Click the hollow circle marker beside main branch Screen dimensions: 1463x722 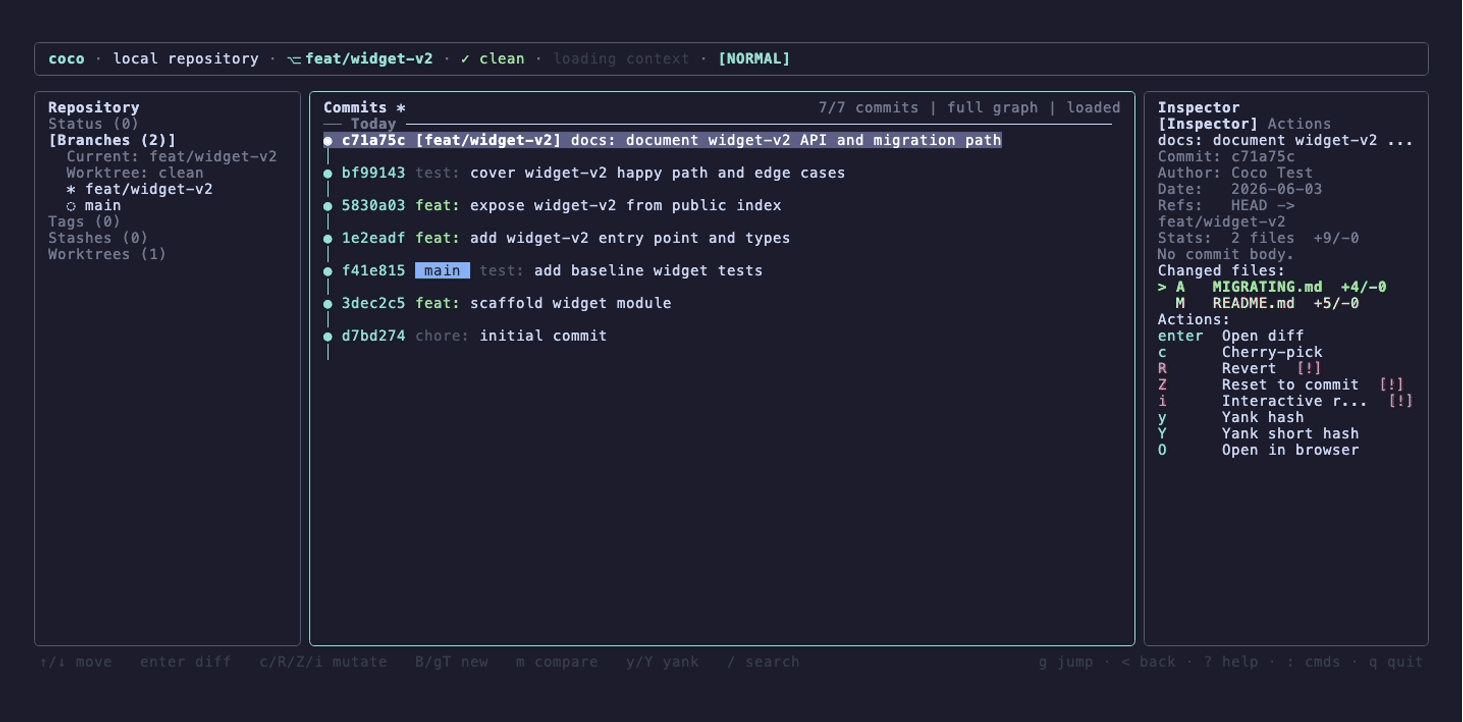71,206
